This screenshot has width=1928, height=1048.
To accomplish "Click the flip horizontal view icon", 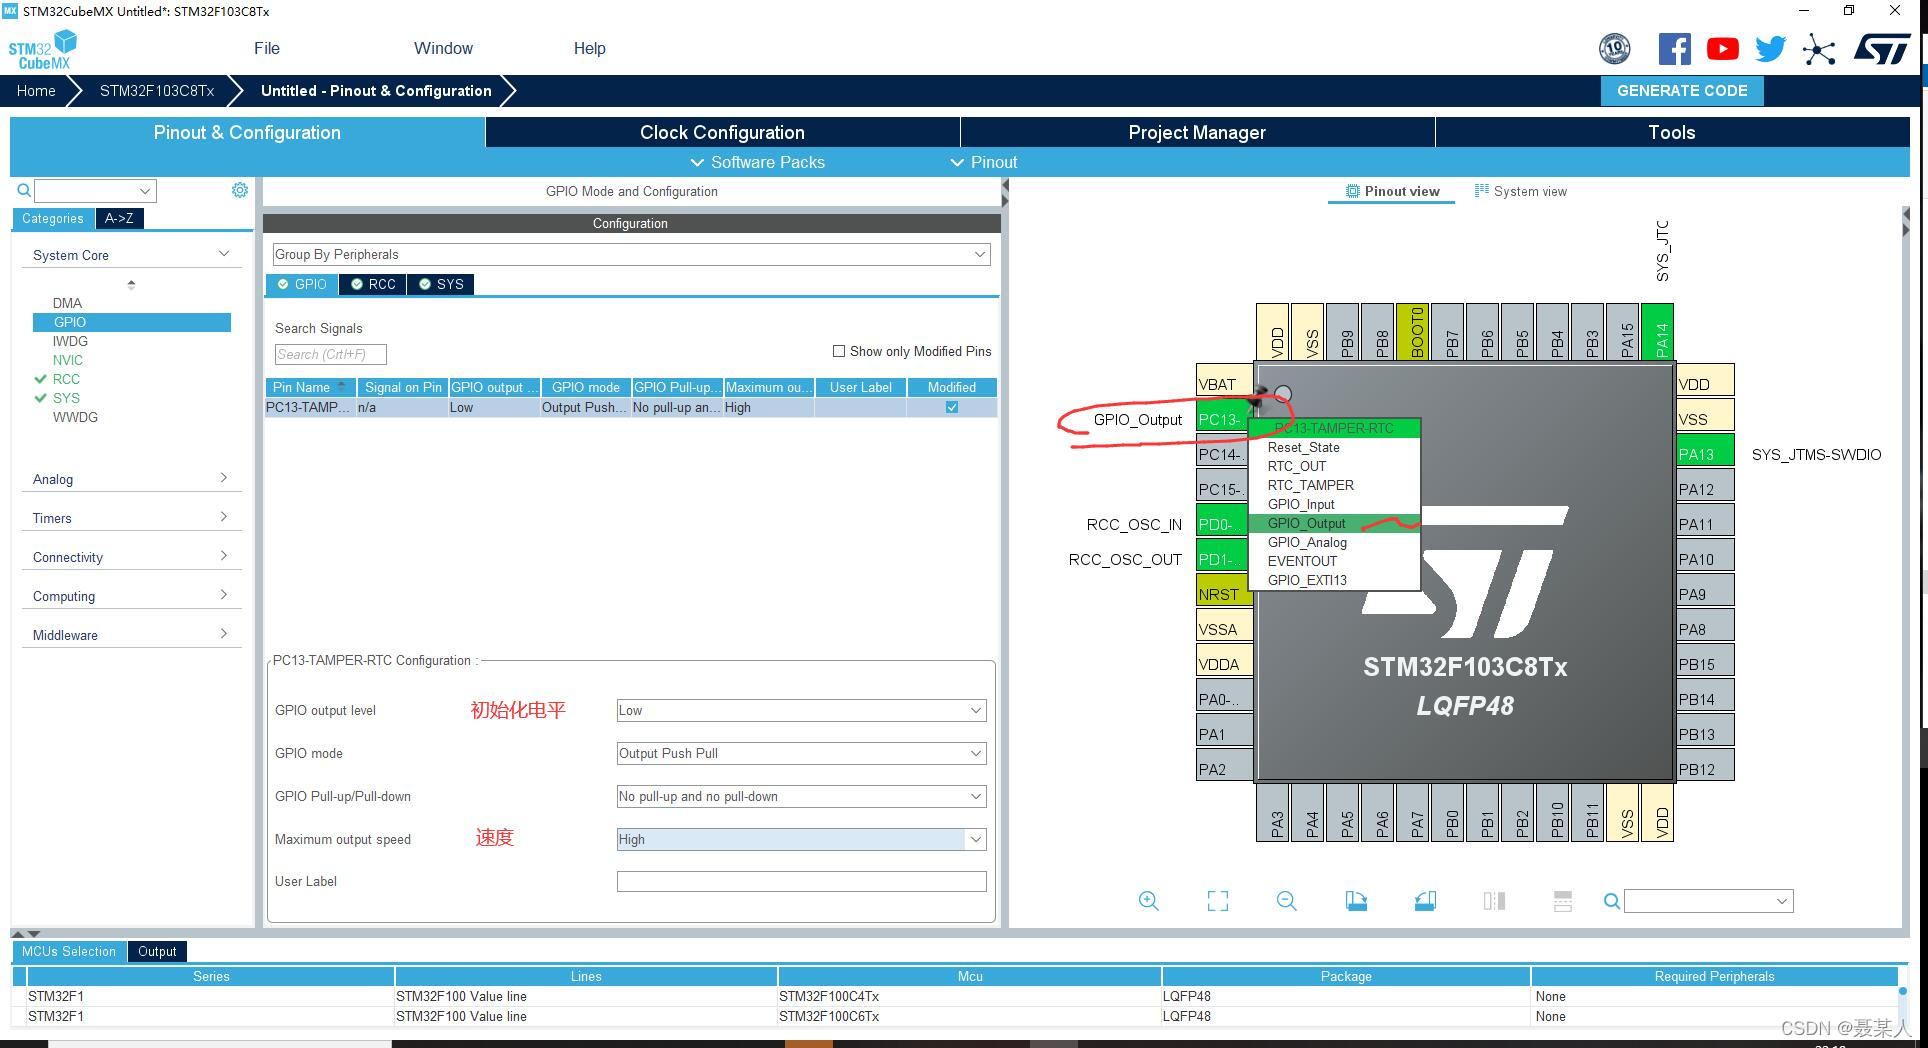I will [1494, 901].
